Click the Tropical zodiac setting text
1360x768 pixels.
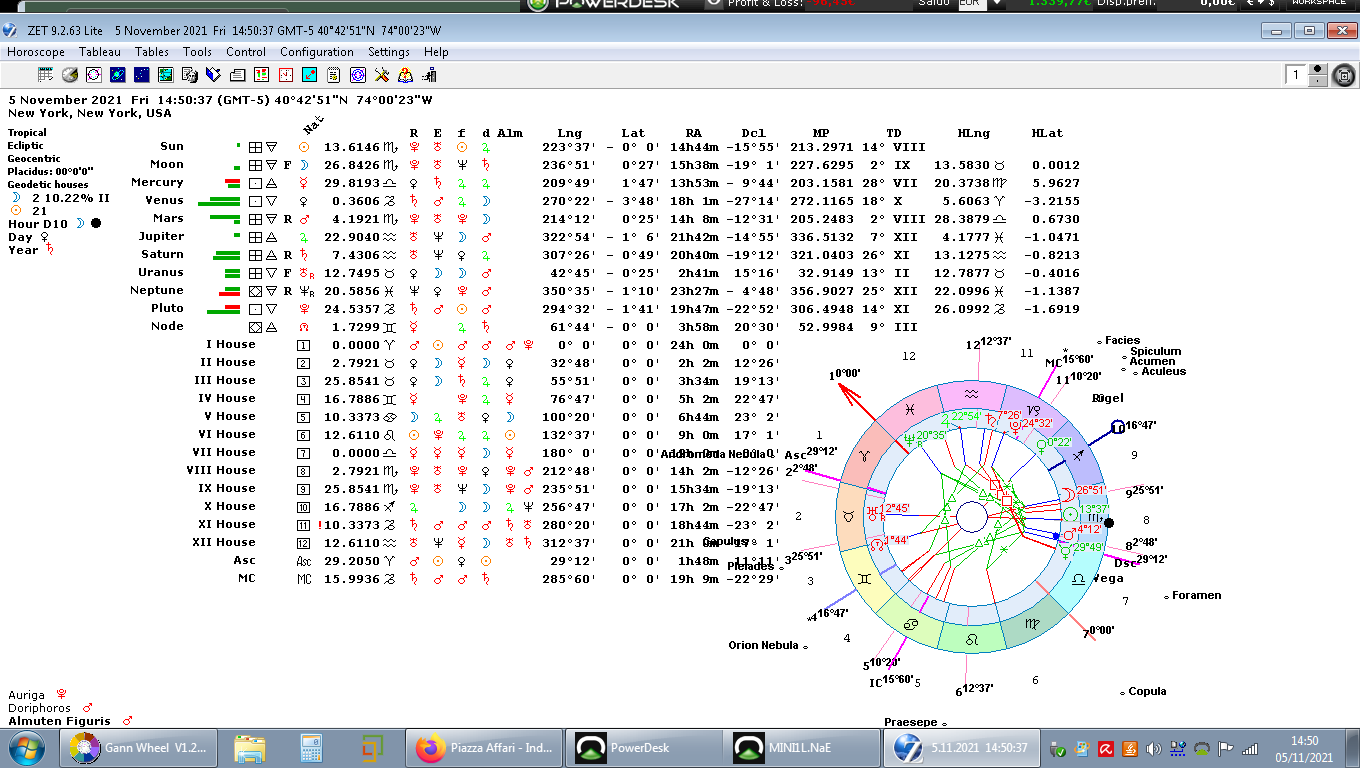[27, 133]
